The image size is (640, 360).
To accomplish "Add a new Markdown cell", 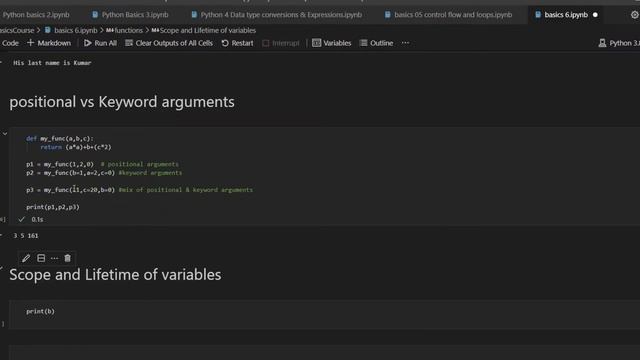I will (x=49, y=43).
